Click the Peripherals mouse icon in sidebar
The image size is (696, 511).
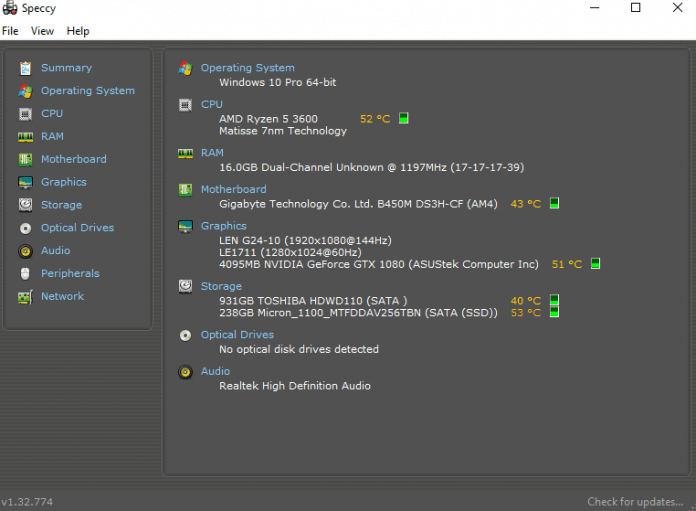pos(25,274)
